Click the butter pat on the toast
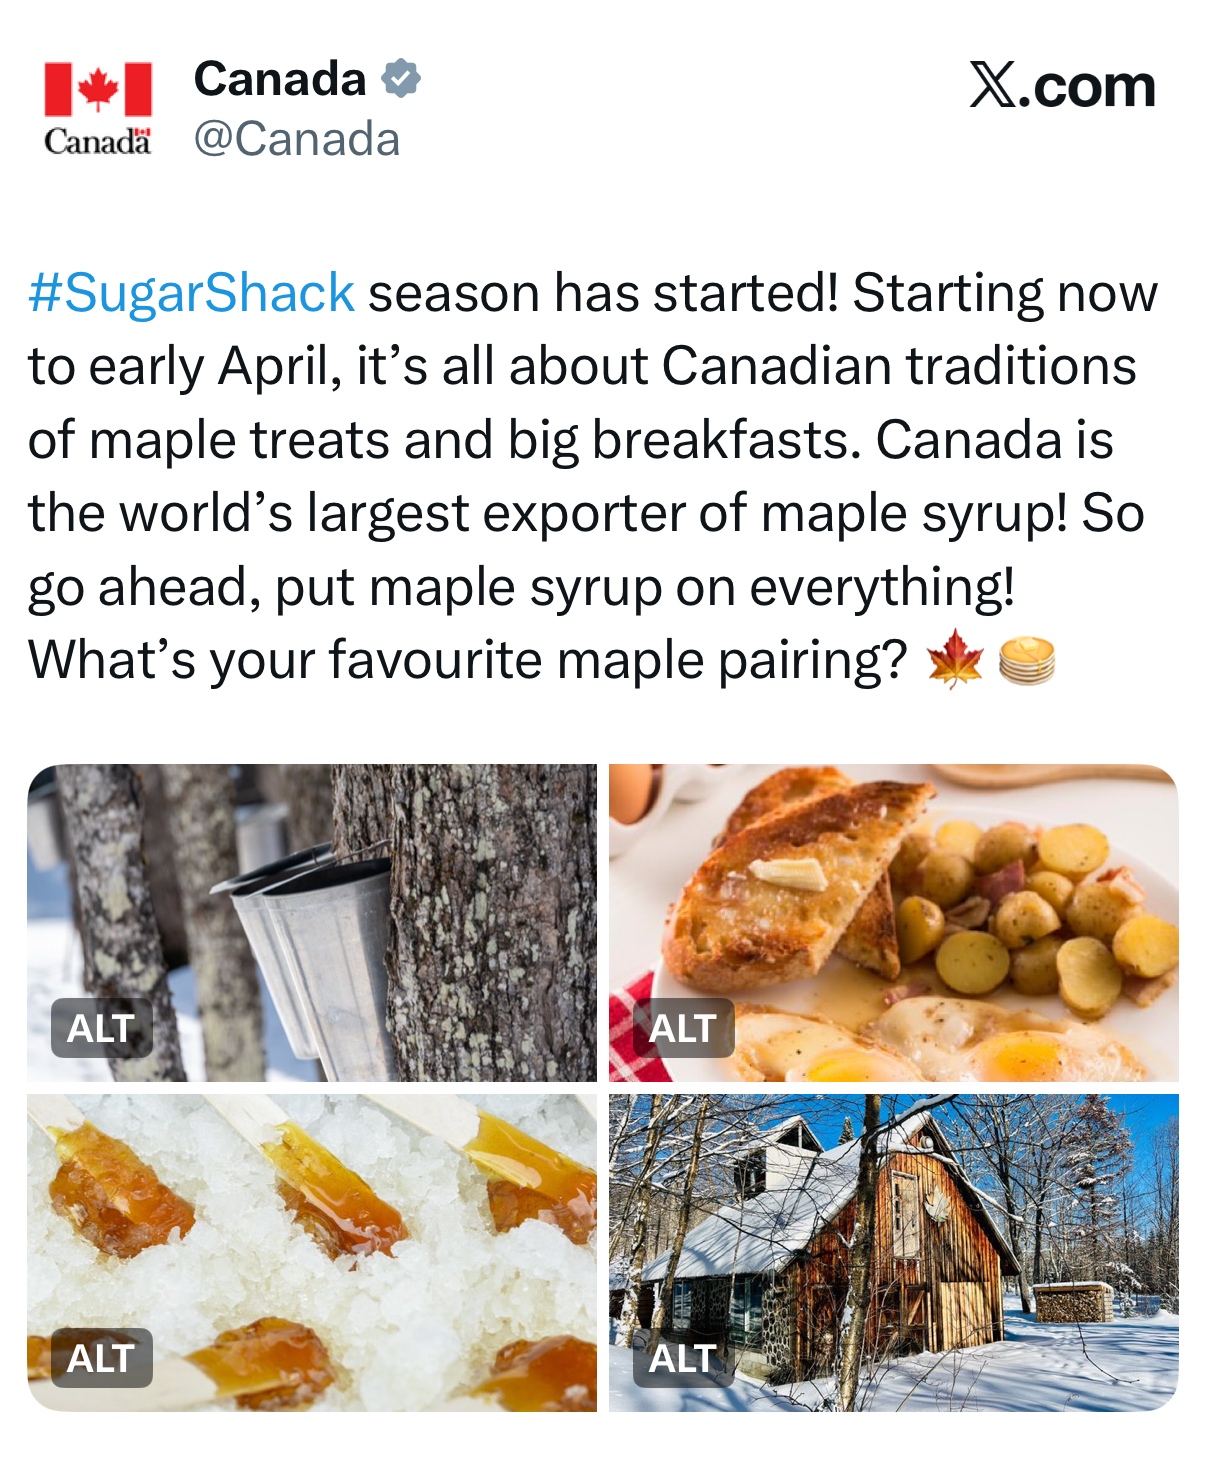The image size is (1206, 1459). point(790,873)
